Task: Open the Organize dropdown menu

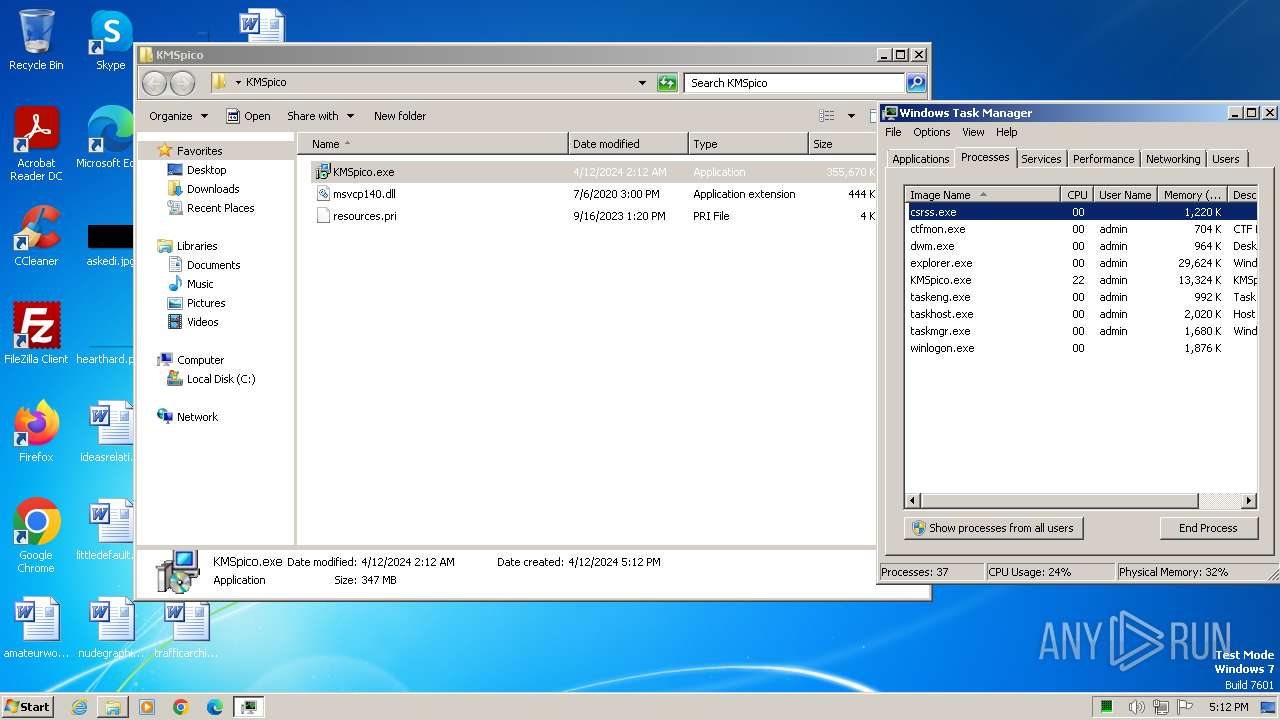Action: coord(178,116)
